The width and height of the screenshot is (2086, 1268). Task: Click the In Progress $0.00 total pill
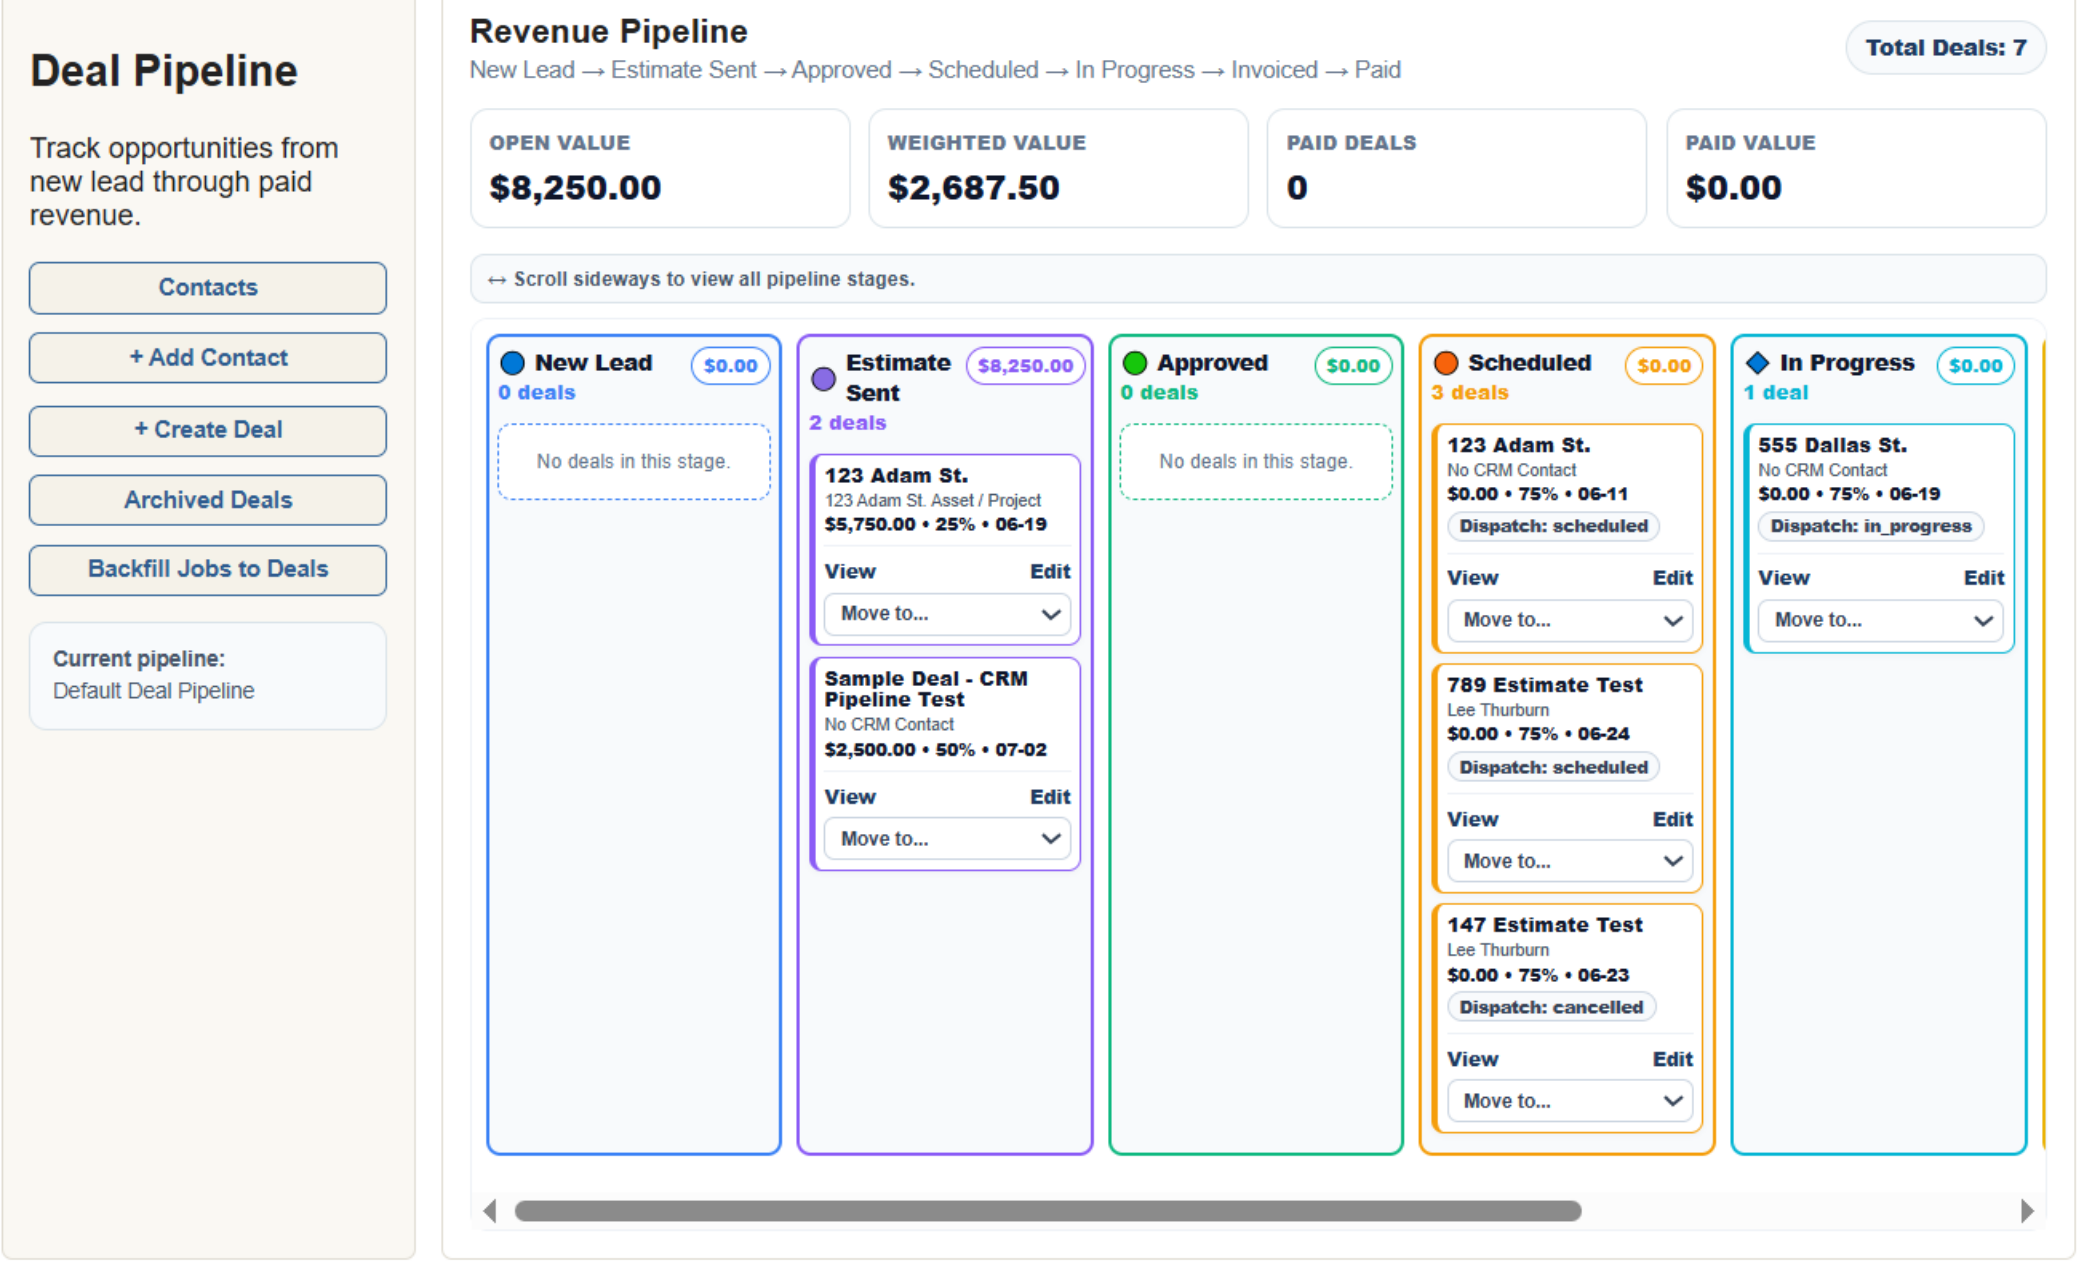click(x=1975, y=366)
